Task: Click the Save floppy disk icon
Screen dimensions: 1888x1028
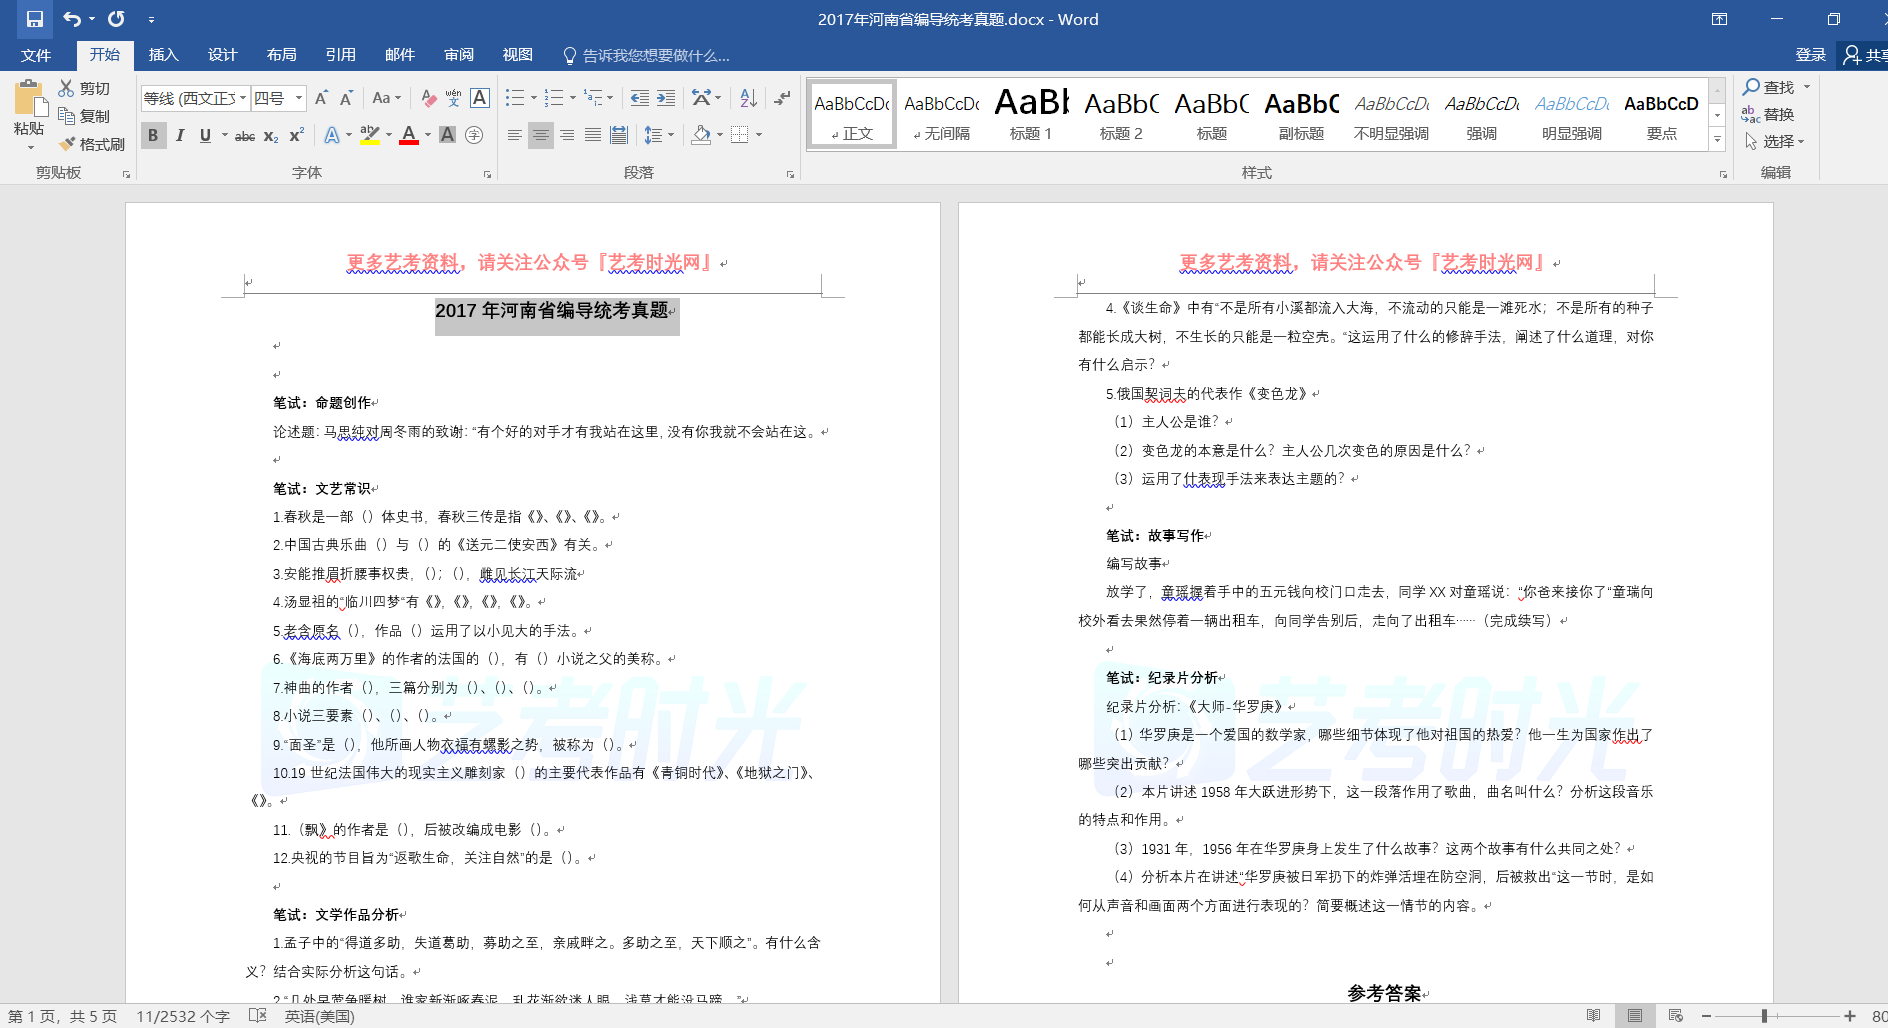Action: [34, 19]
